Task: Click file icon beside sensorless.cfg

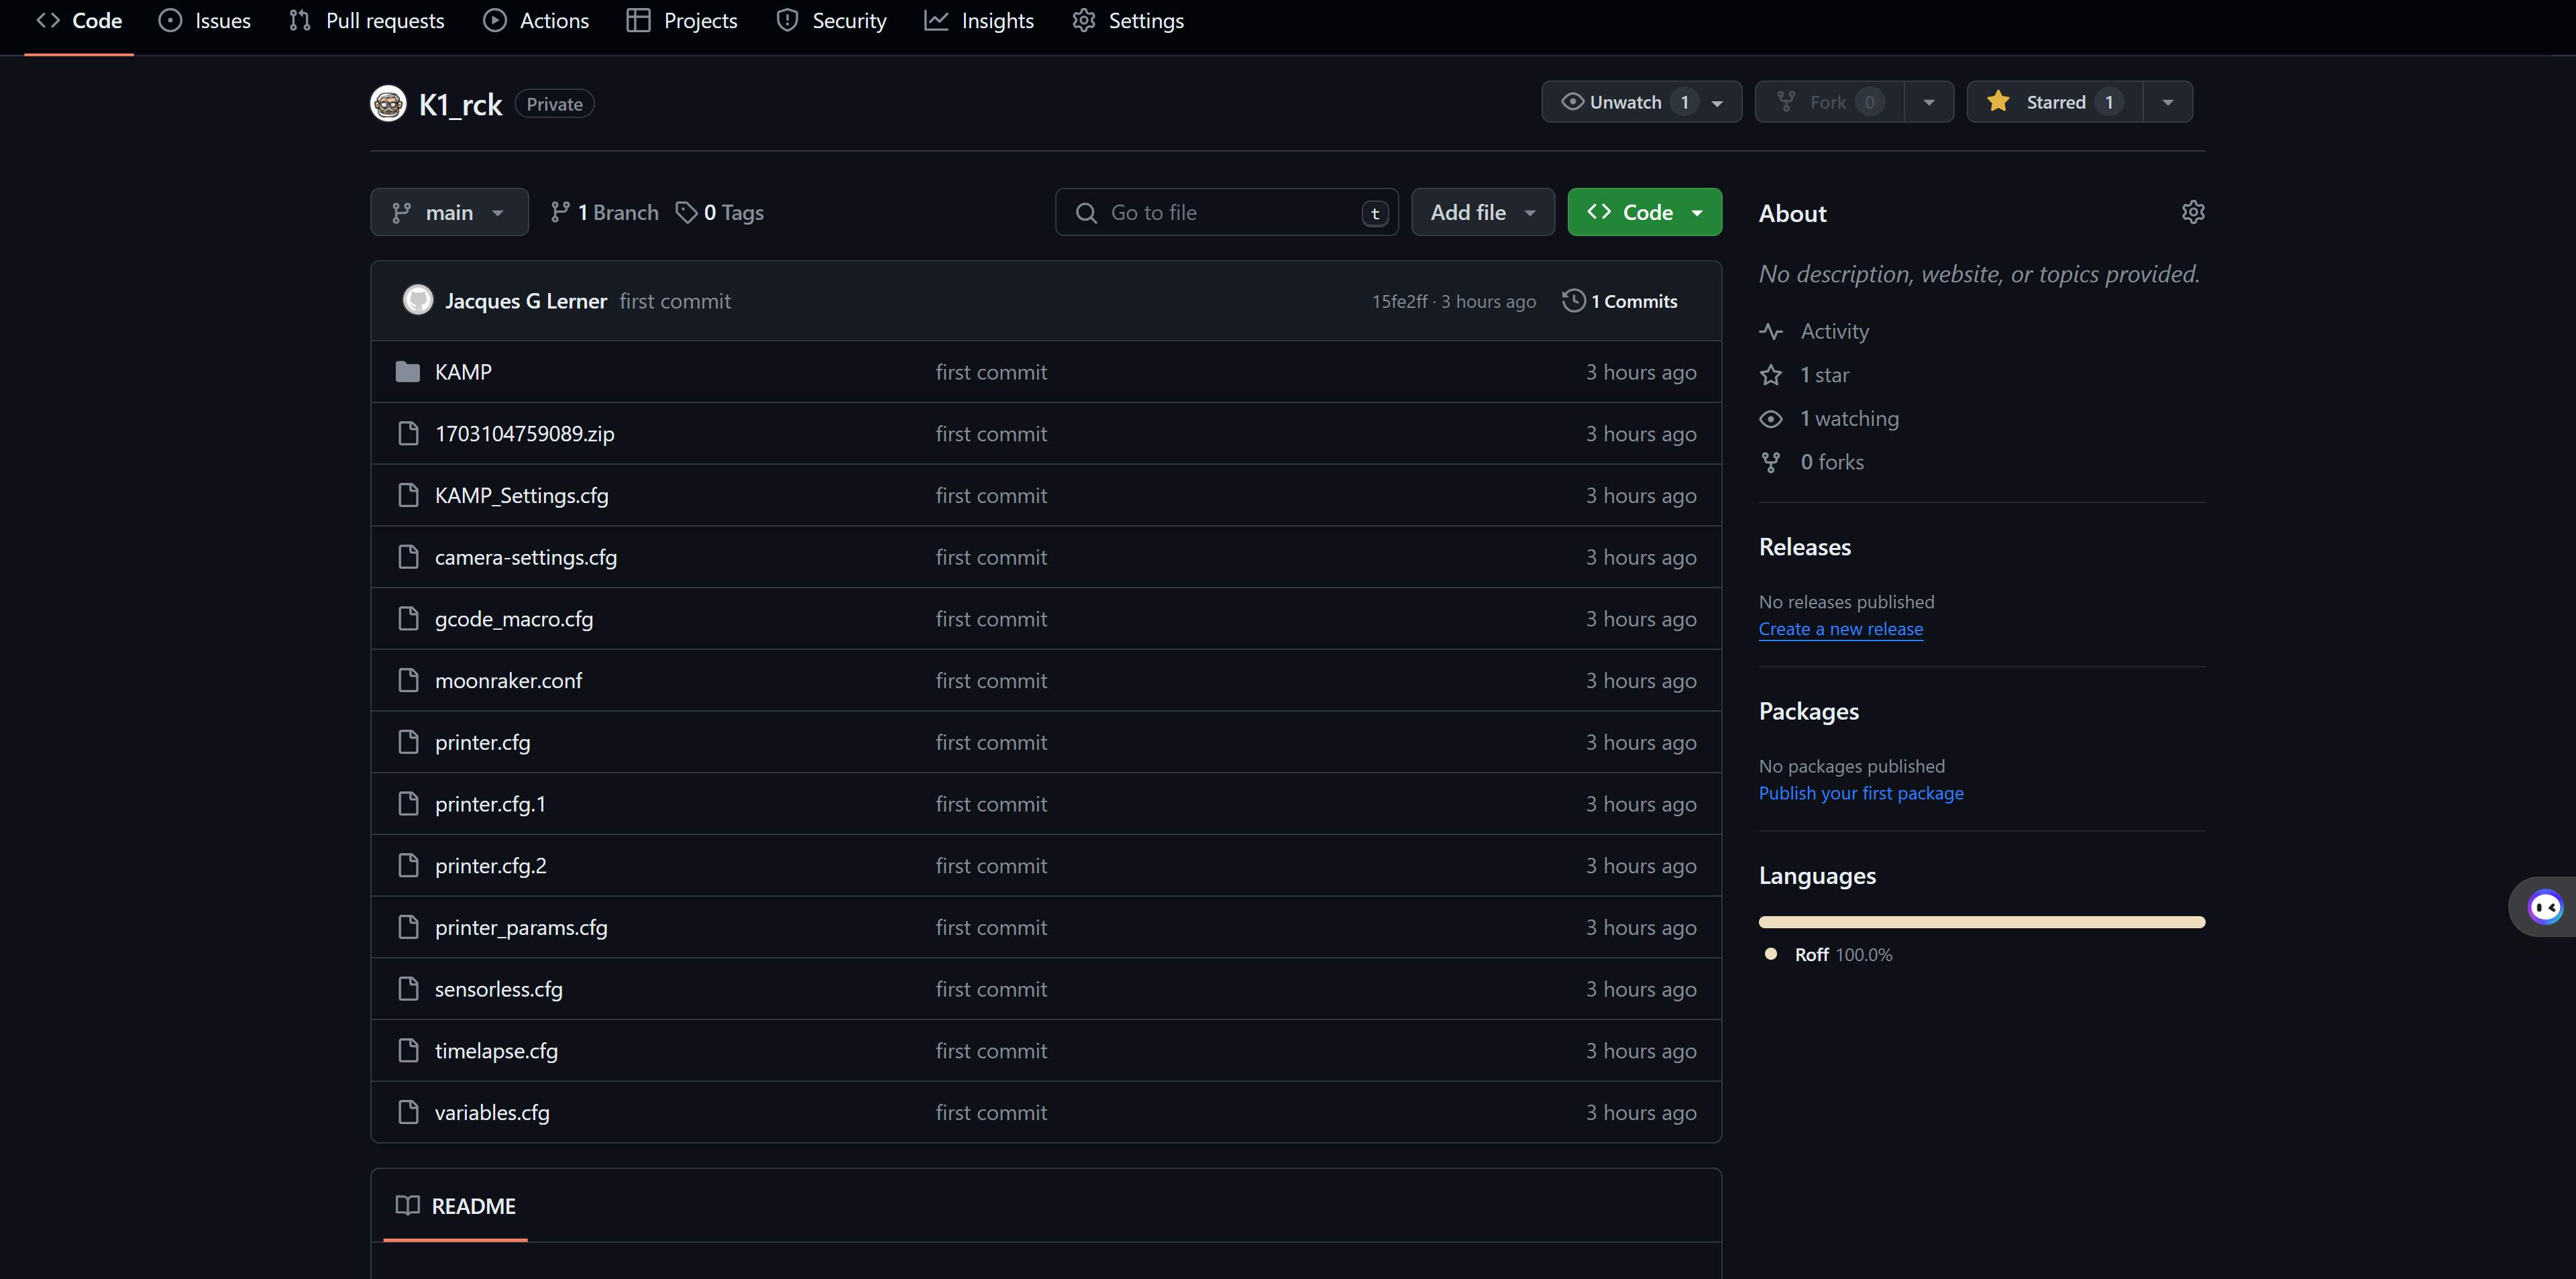Action: 408,988
